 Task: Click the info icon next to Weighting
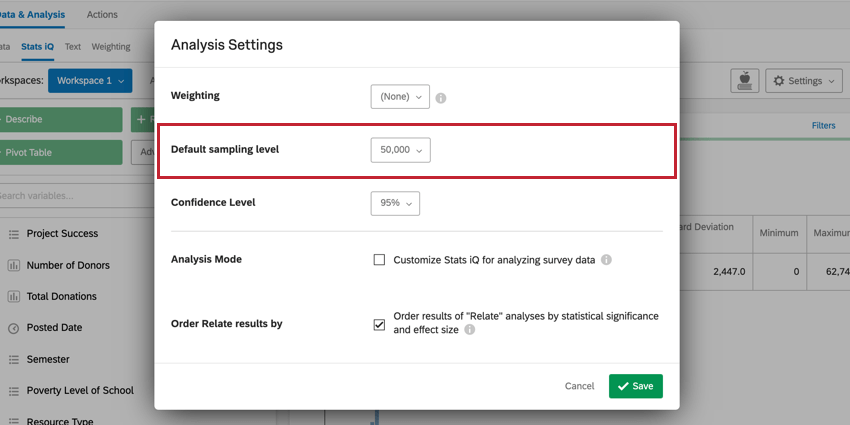[441, 98]
